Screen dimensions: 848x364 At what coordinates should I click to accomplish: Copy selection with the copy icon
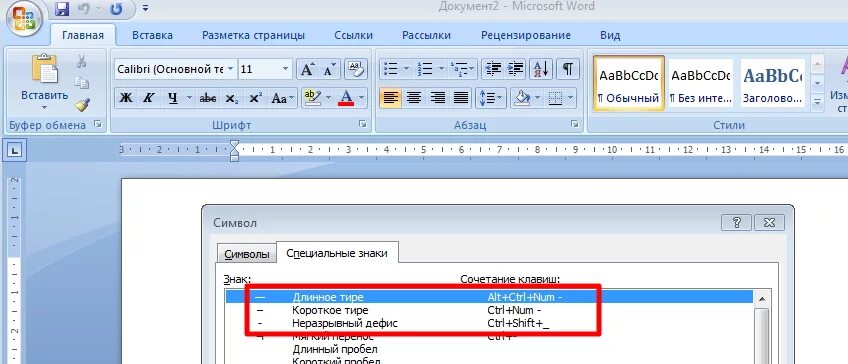[82, 83]
